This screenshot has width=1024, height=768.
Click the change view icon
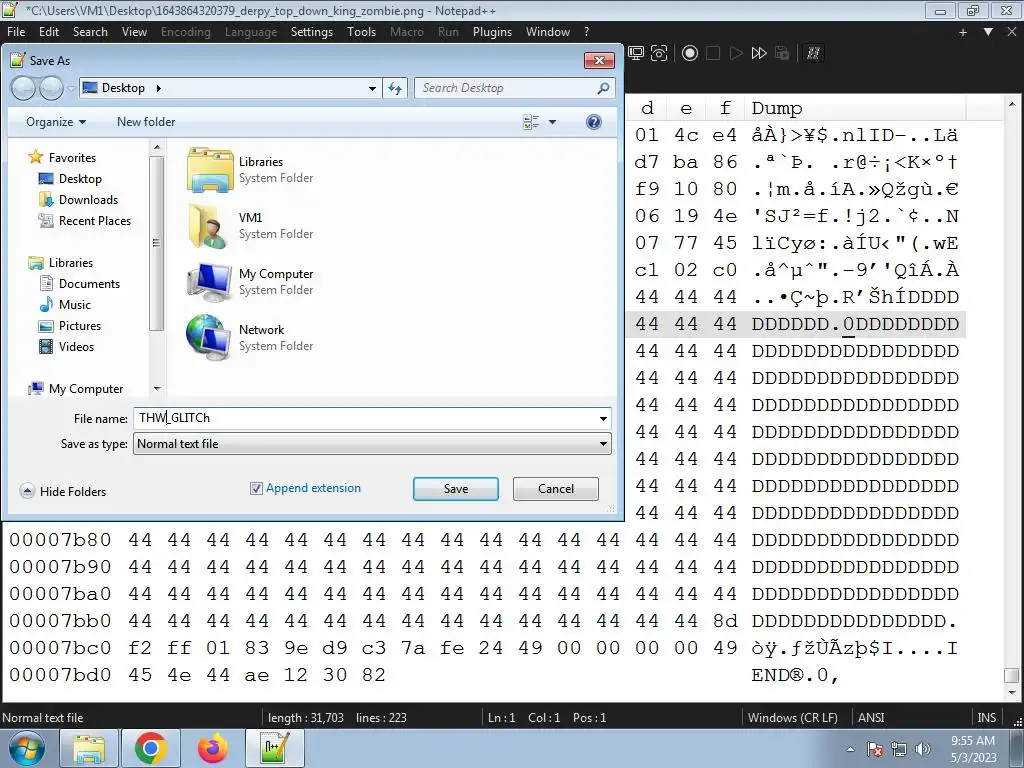click(x=531, y=122)
